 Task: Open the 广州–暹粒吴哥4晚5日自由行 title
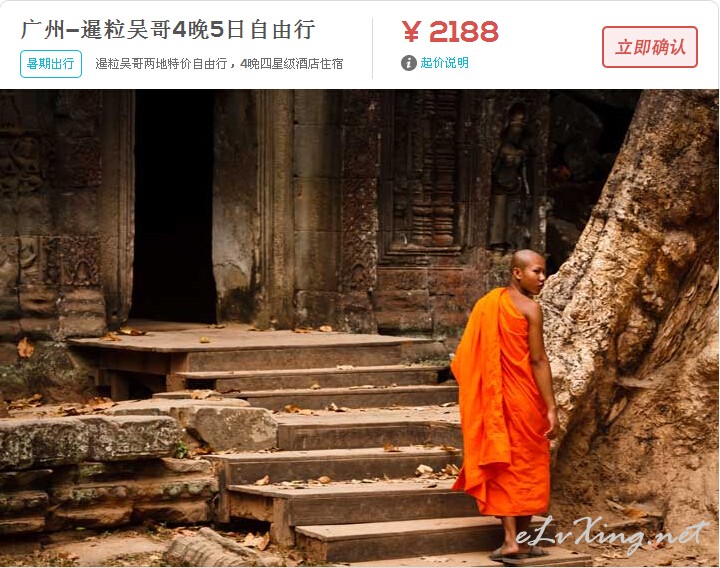coord(168,30)
